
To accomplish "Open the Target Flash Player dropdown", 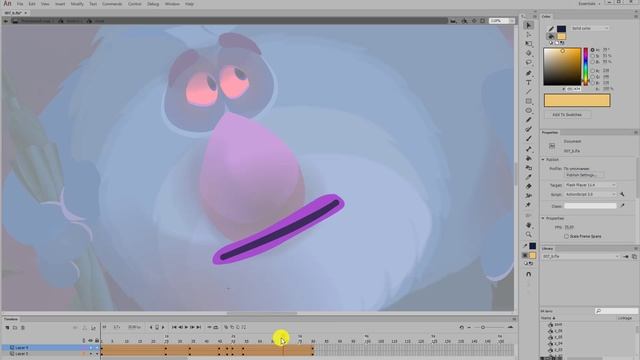I will [590, 185].
